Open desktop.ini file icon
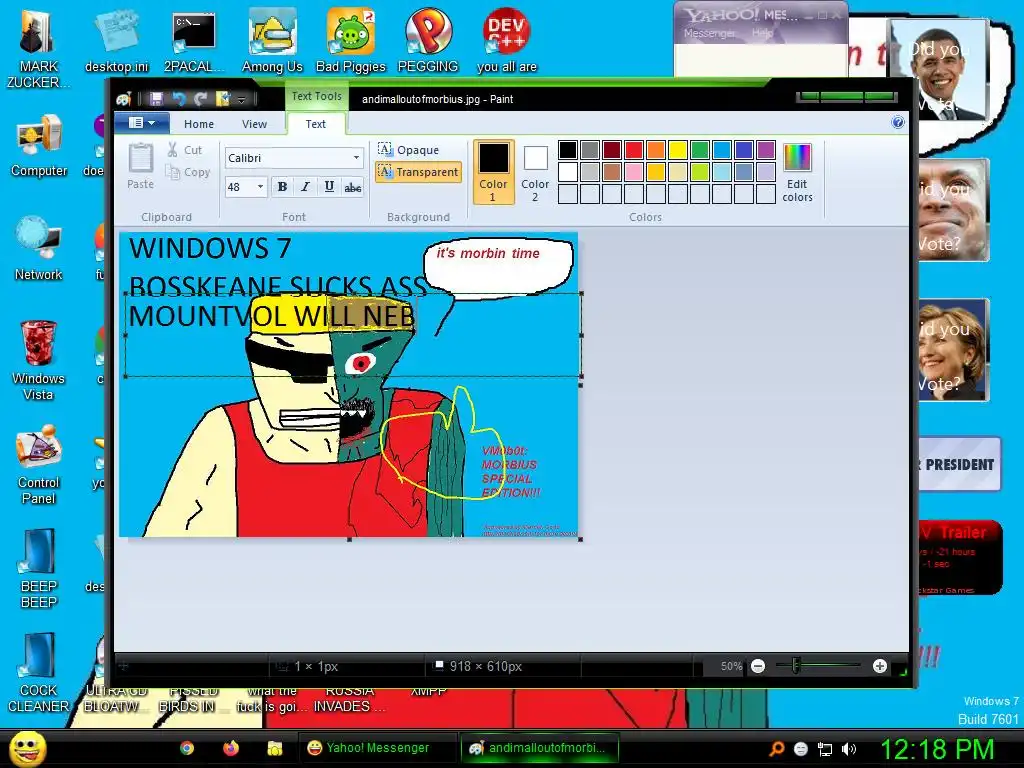1024x768 pixels. coord(116,40)
